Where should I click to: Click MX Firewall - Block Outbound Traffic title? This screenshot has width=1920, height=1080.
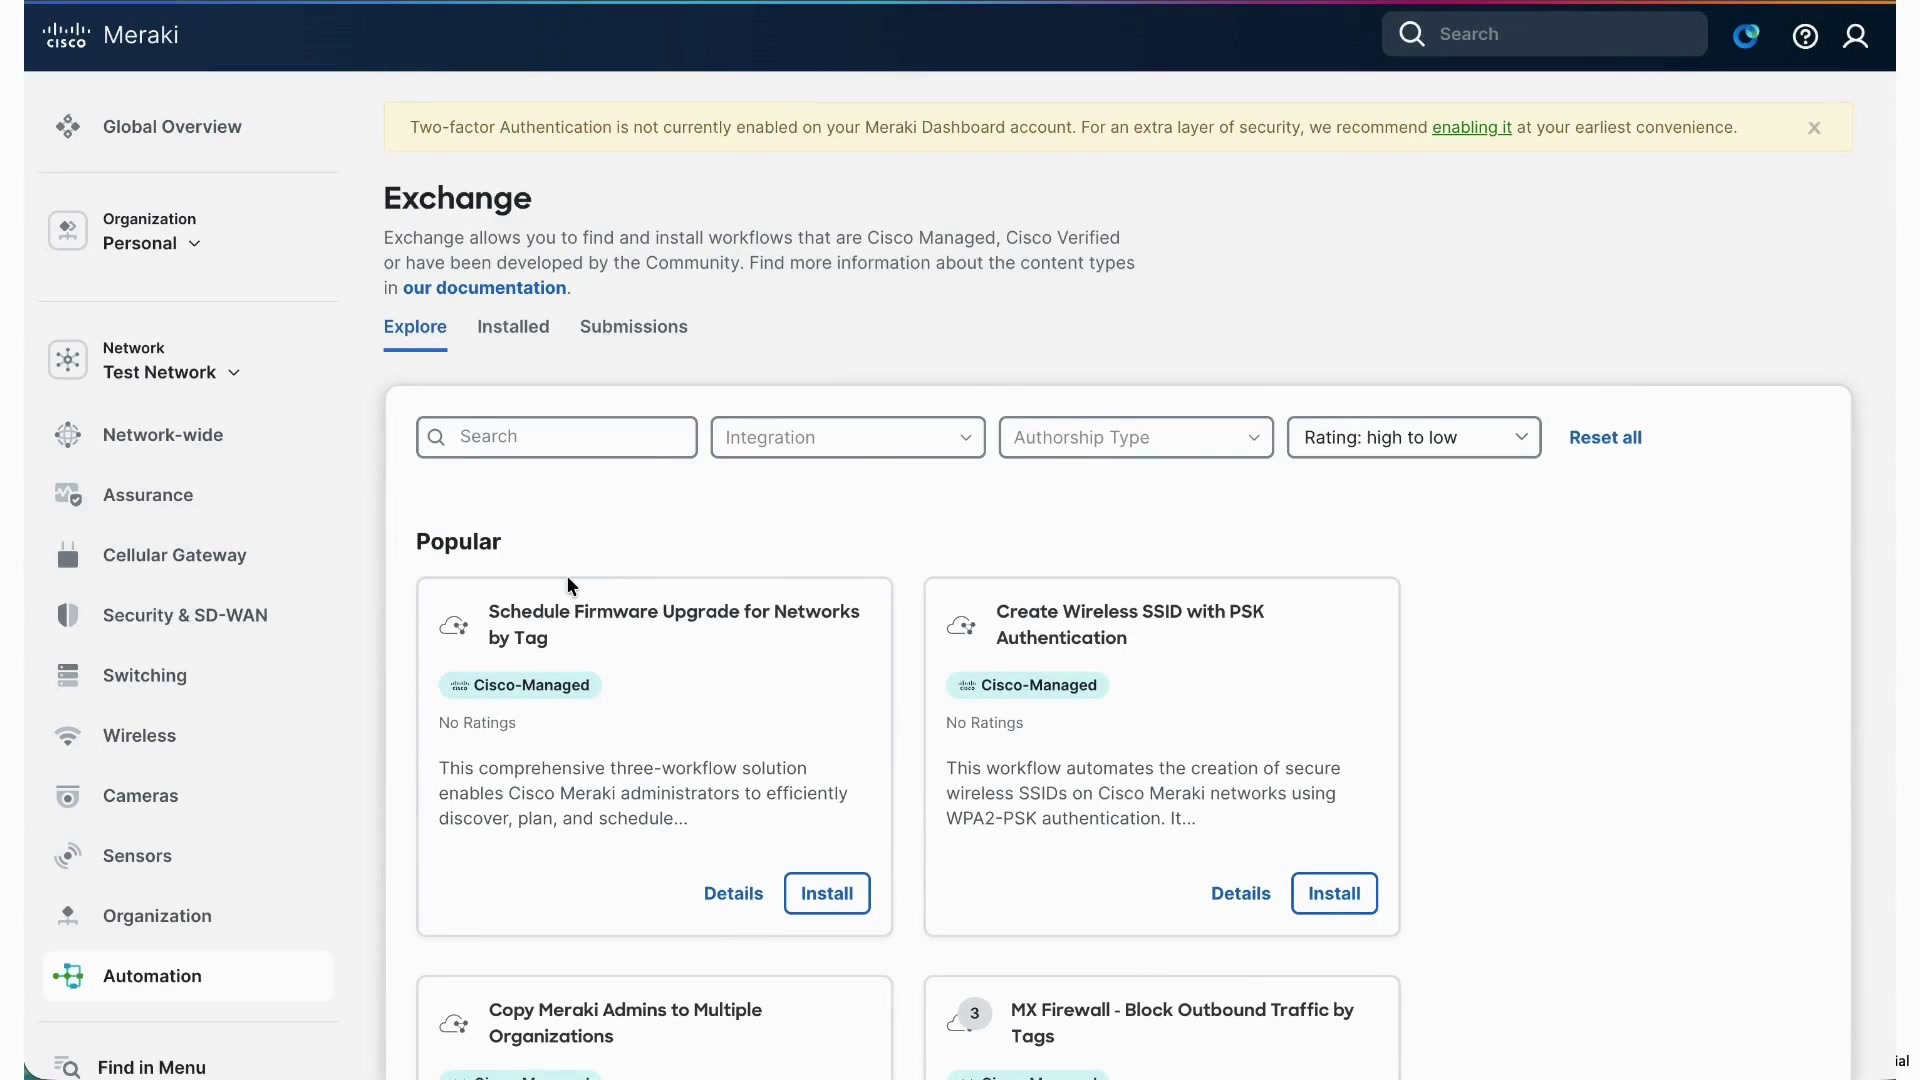[x=1182, y=1023]
